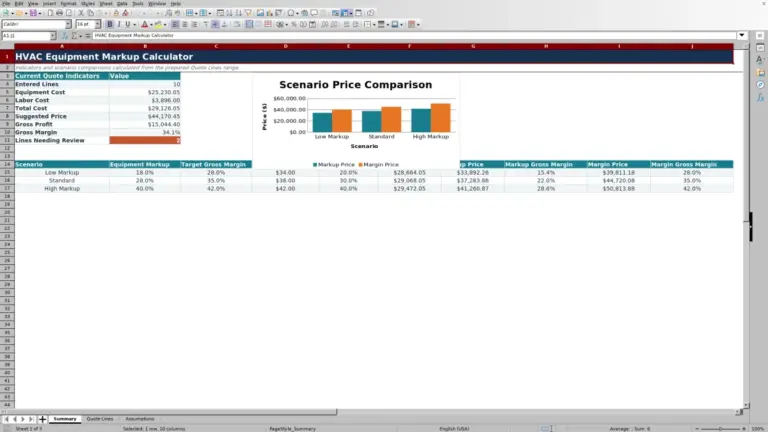768x432 pixels.
Task: Open the Sum function dropdown arrow
Action: [81, 35]
